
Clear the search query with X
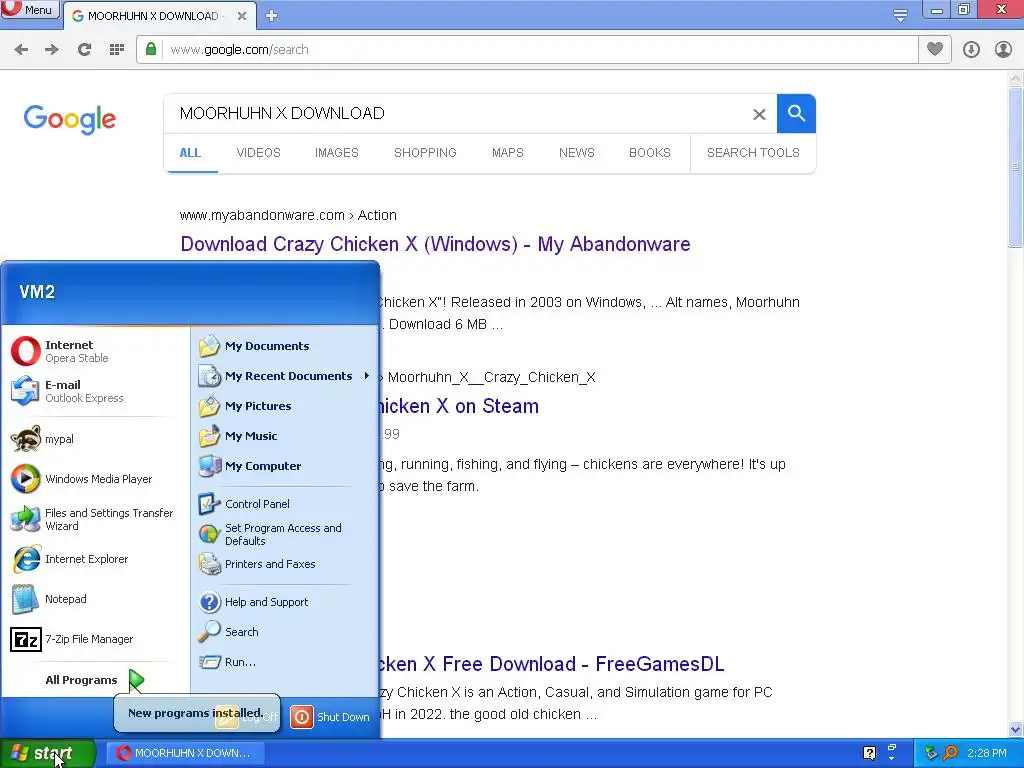point(759,114)
